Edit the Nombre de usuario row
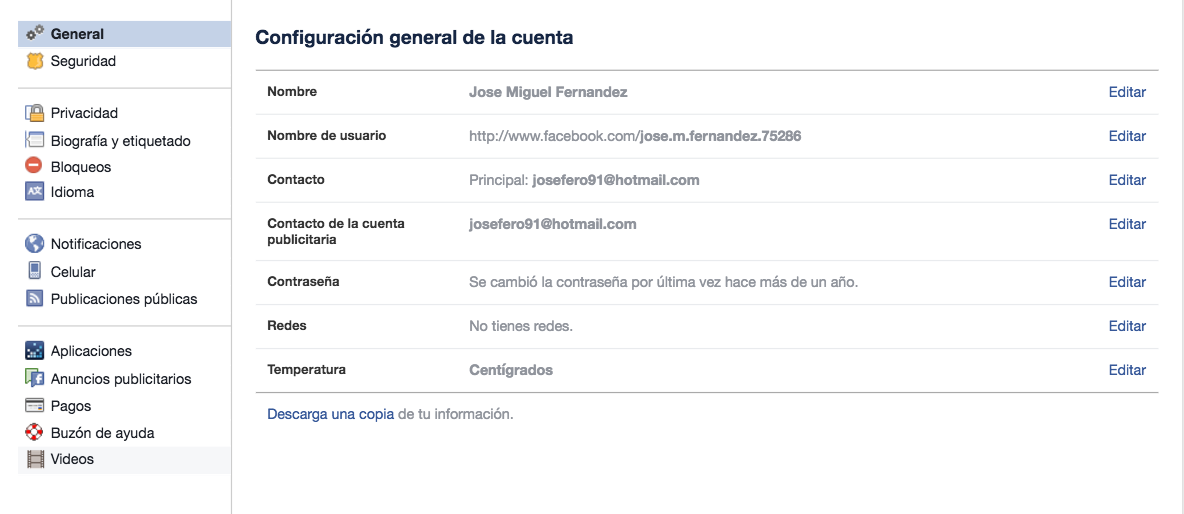 [x=1127, y=136]
